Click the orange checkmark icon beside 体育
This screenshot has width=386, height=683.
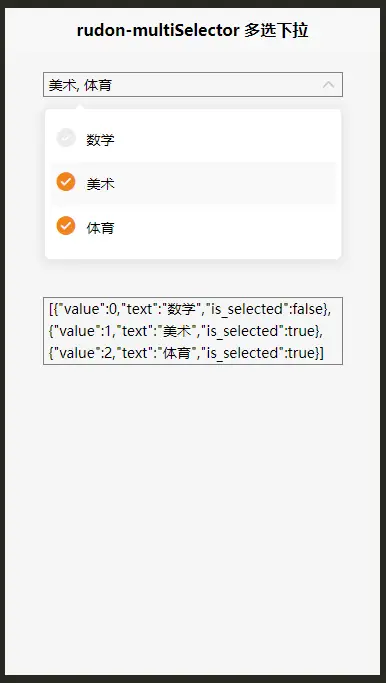[x=66, y=226]
